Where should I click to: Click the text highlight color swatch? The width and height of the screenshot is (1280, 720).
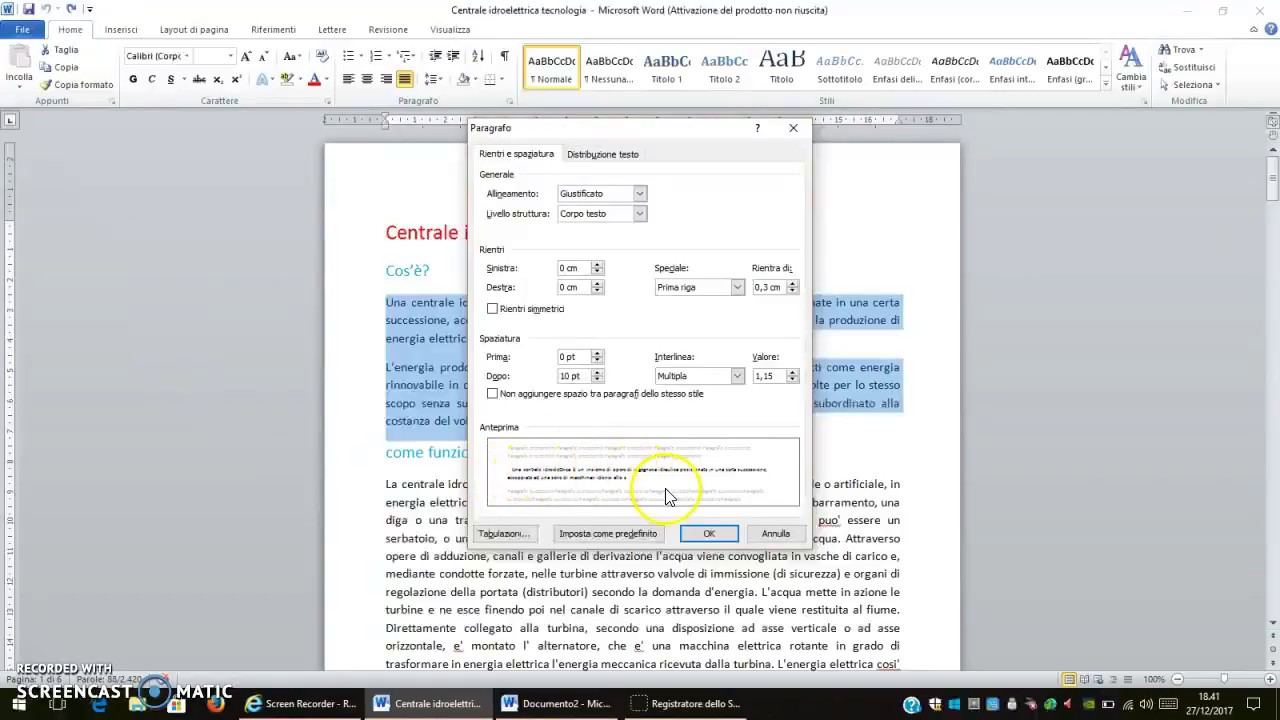[x=287, y=79]
